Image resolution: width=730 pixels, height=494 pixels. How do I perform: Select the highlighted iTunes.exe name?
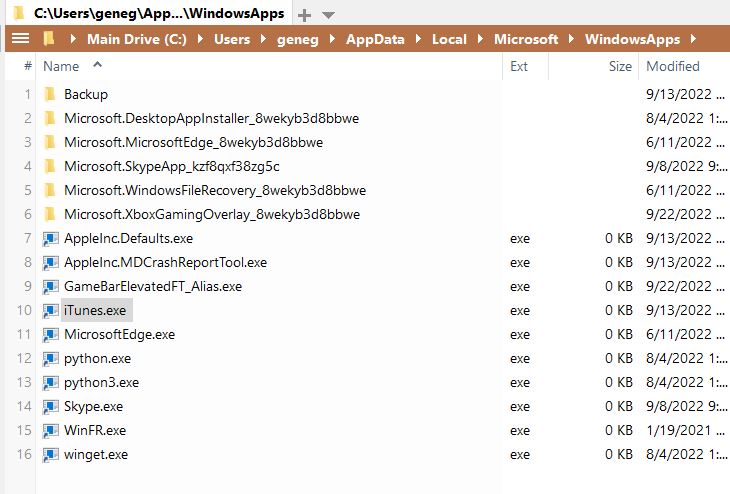click(95, 311)
